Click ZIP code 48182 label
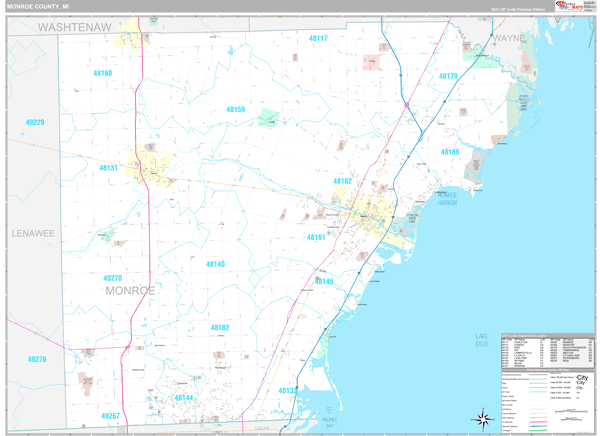 (220, 327)
